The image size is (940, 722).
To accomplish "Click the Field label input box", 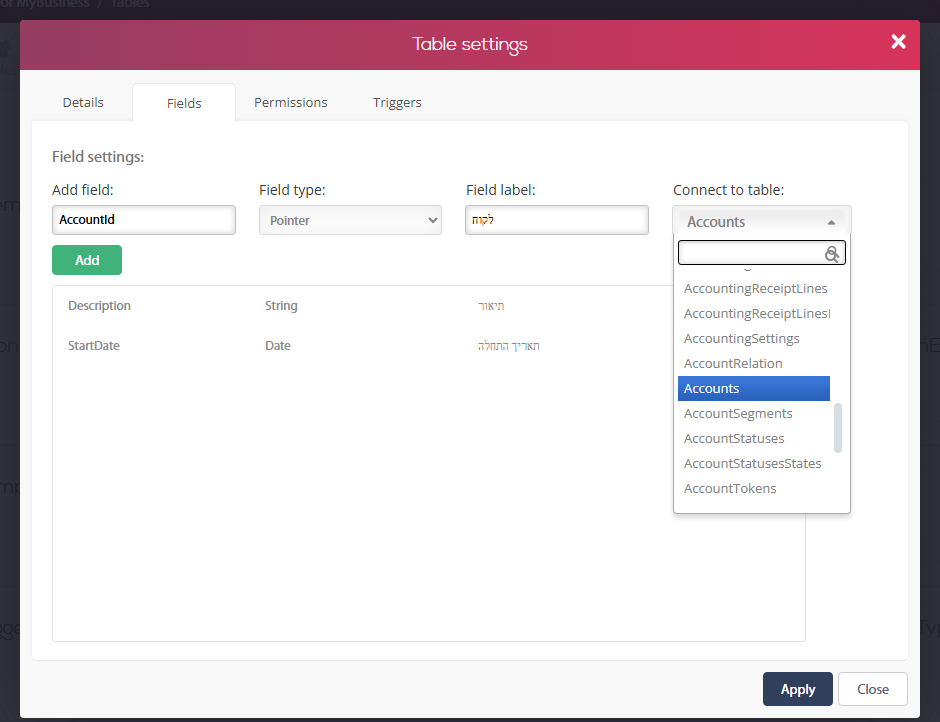I will pyautogui.click(x=557, y=220).
